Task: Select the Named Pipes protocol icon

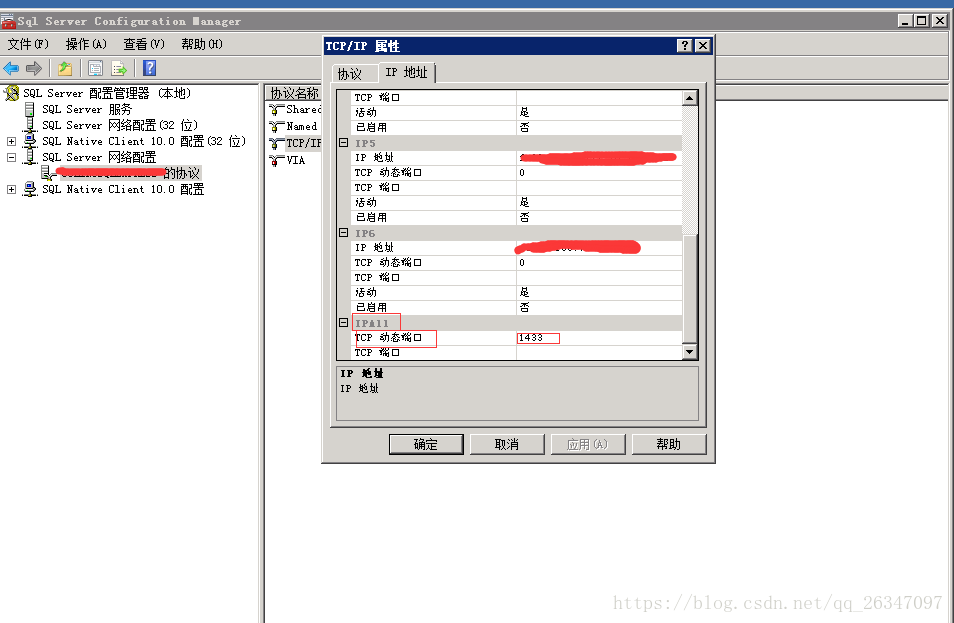Action: pos(277,127)
